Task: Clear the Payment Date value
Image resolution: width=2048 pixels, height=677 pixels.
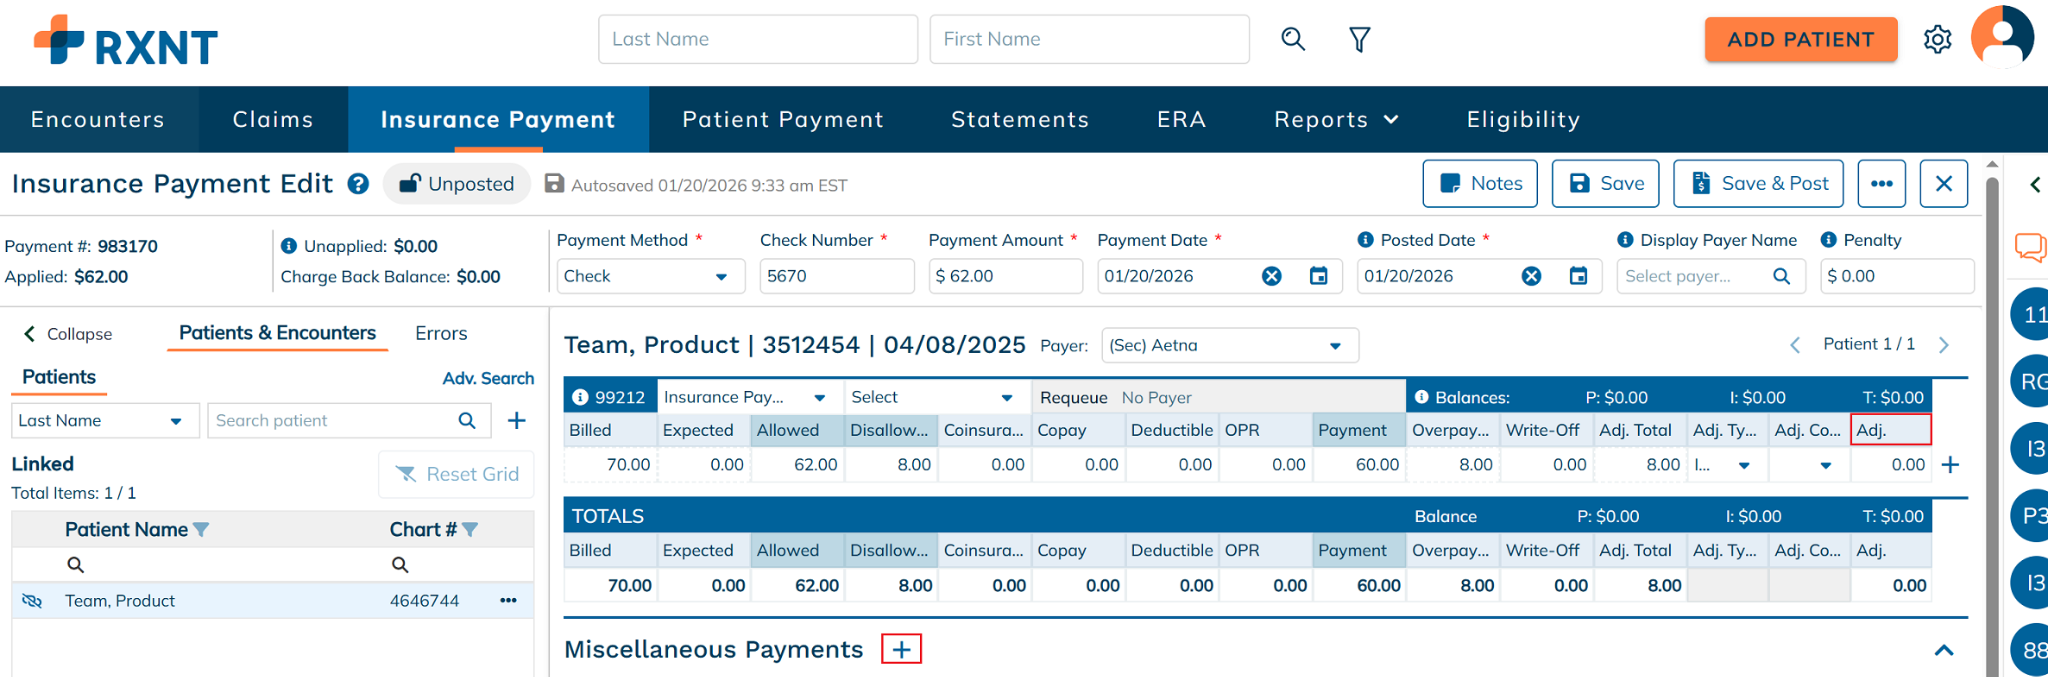Action: [1271, 276]
